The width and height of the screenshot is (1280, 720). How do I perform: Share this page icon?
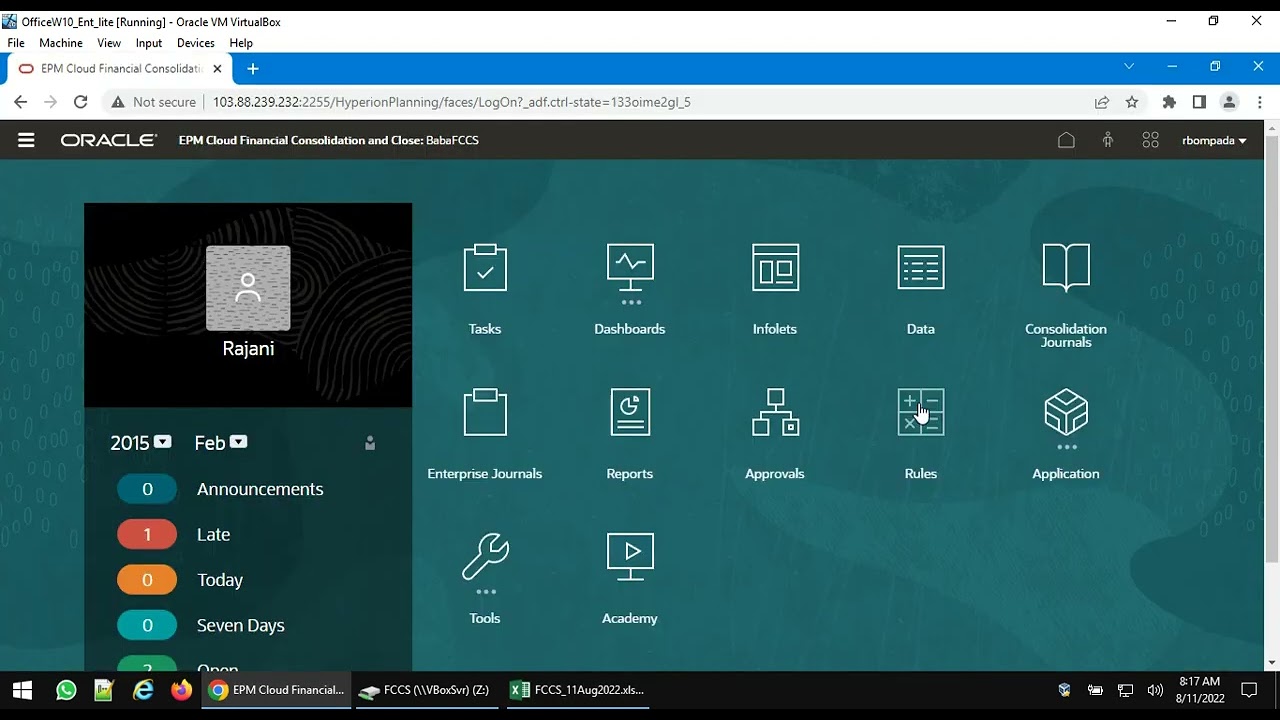(1102, 102)
